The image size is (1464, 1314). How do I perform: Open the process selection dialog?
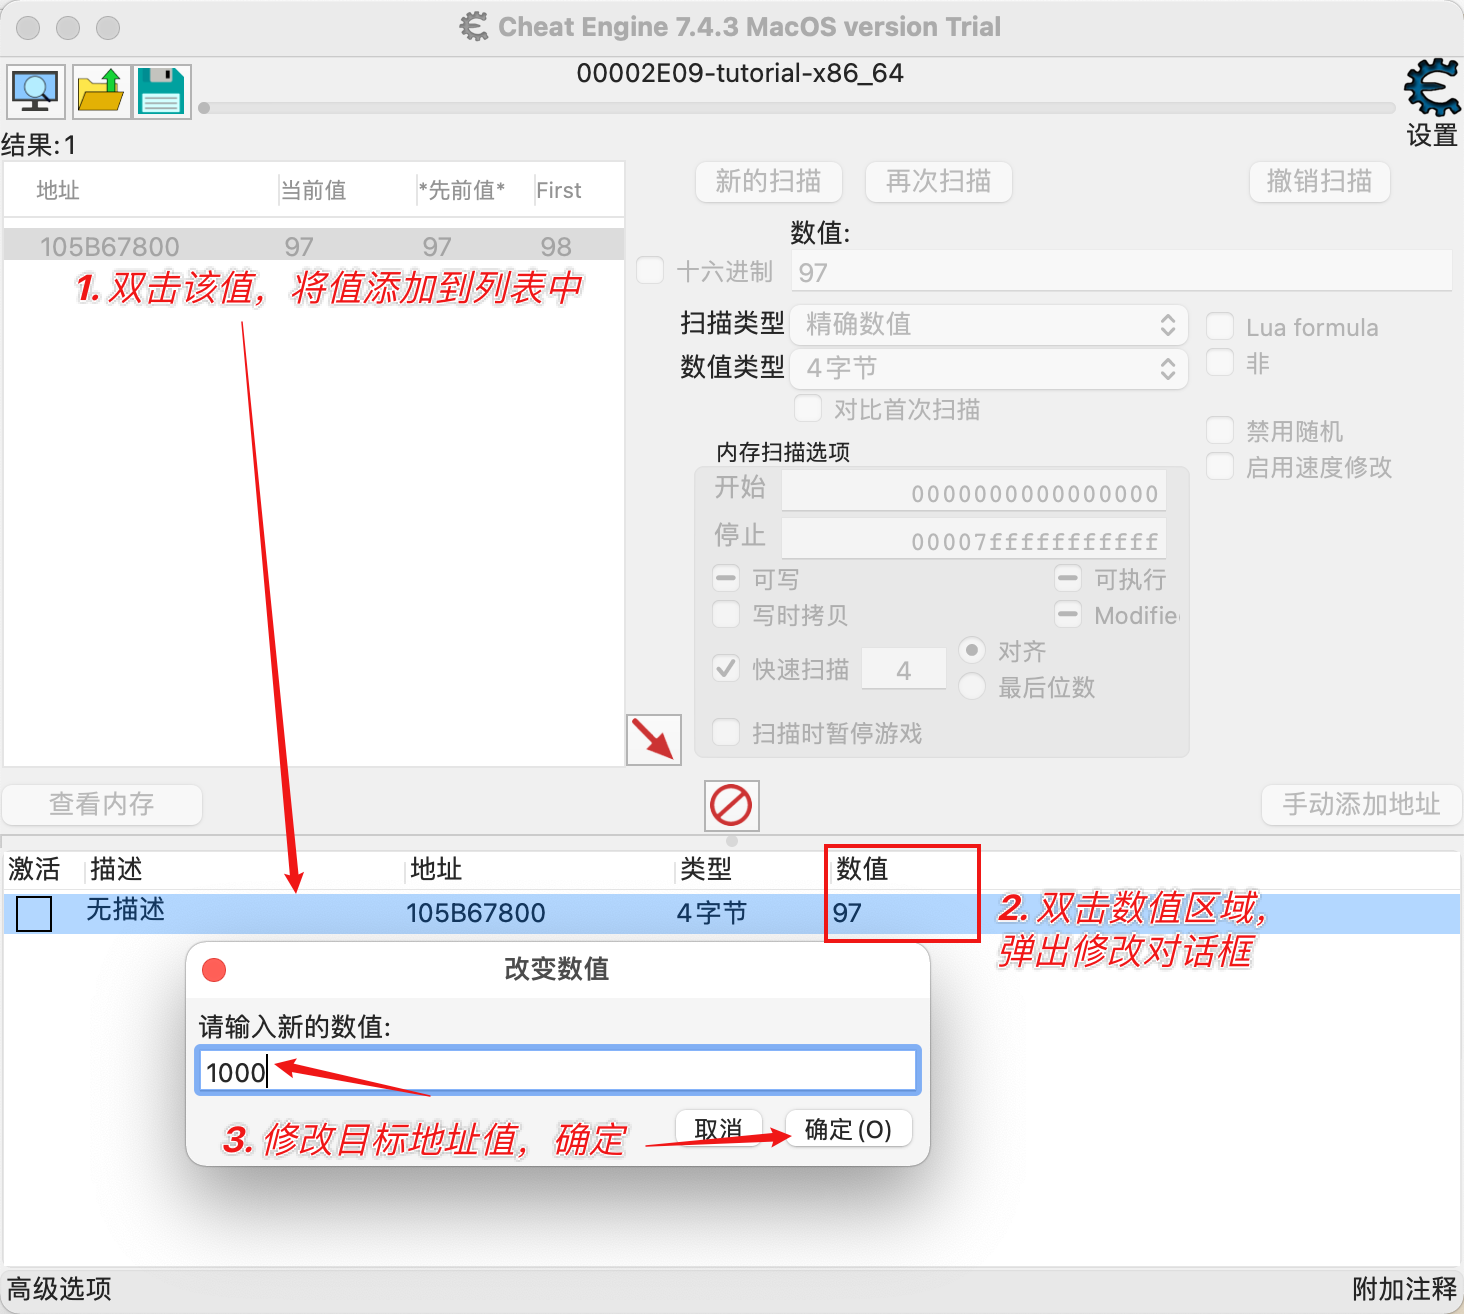point(35,91)
